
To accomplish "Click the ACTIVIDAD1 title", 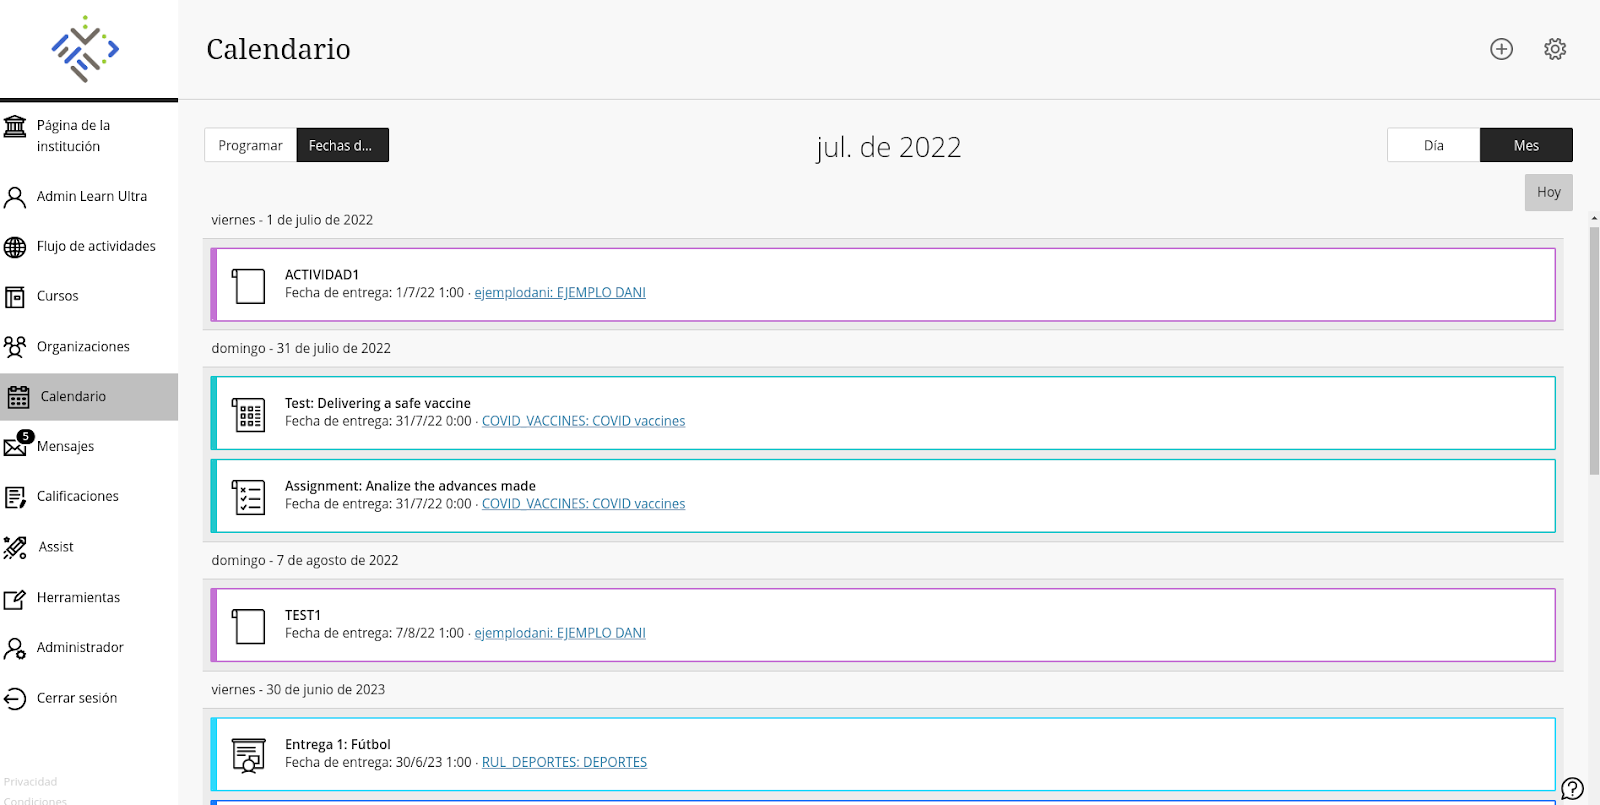I will (x=321, y=275).
